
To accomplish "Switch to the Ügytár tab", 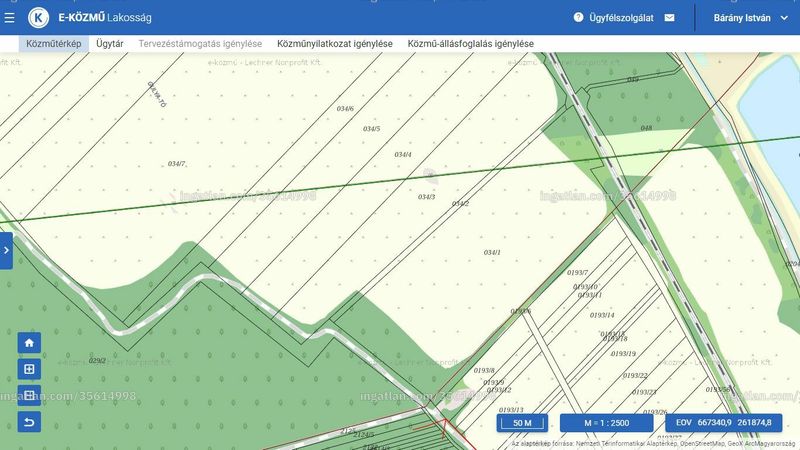I will point(110,44).
